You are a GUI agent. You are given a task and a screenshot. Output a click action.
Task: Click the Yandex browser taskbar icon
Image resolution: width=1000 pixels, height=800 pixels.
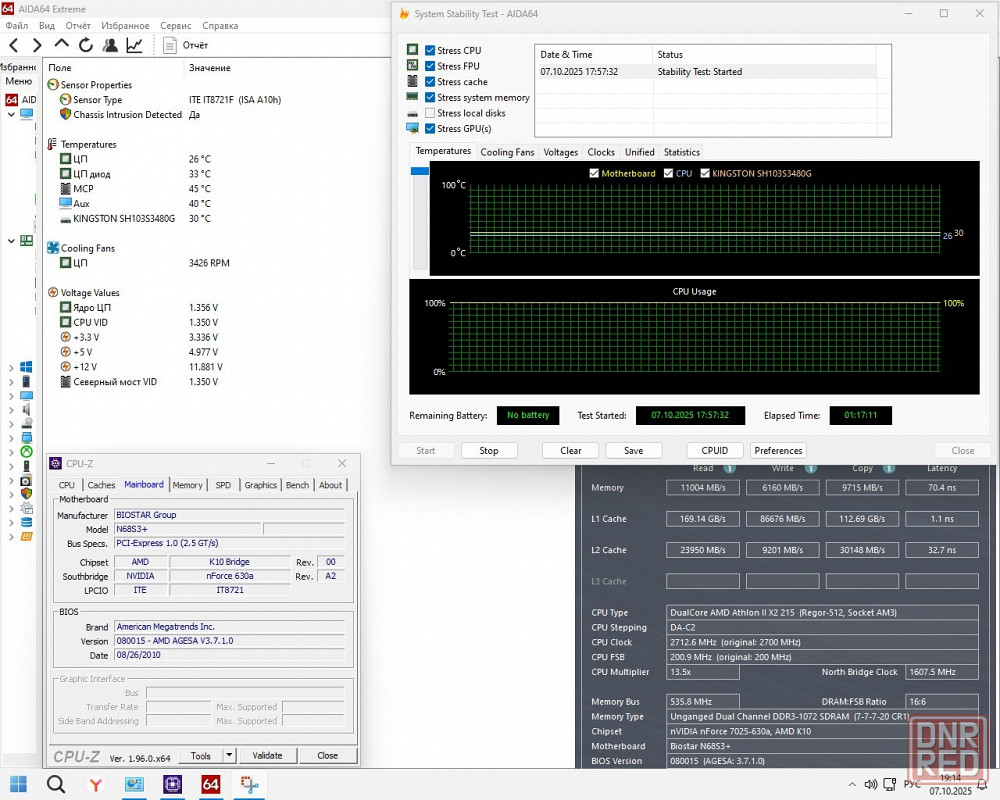coord(95,784)
